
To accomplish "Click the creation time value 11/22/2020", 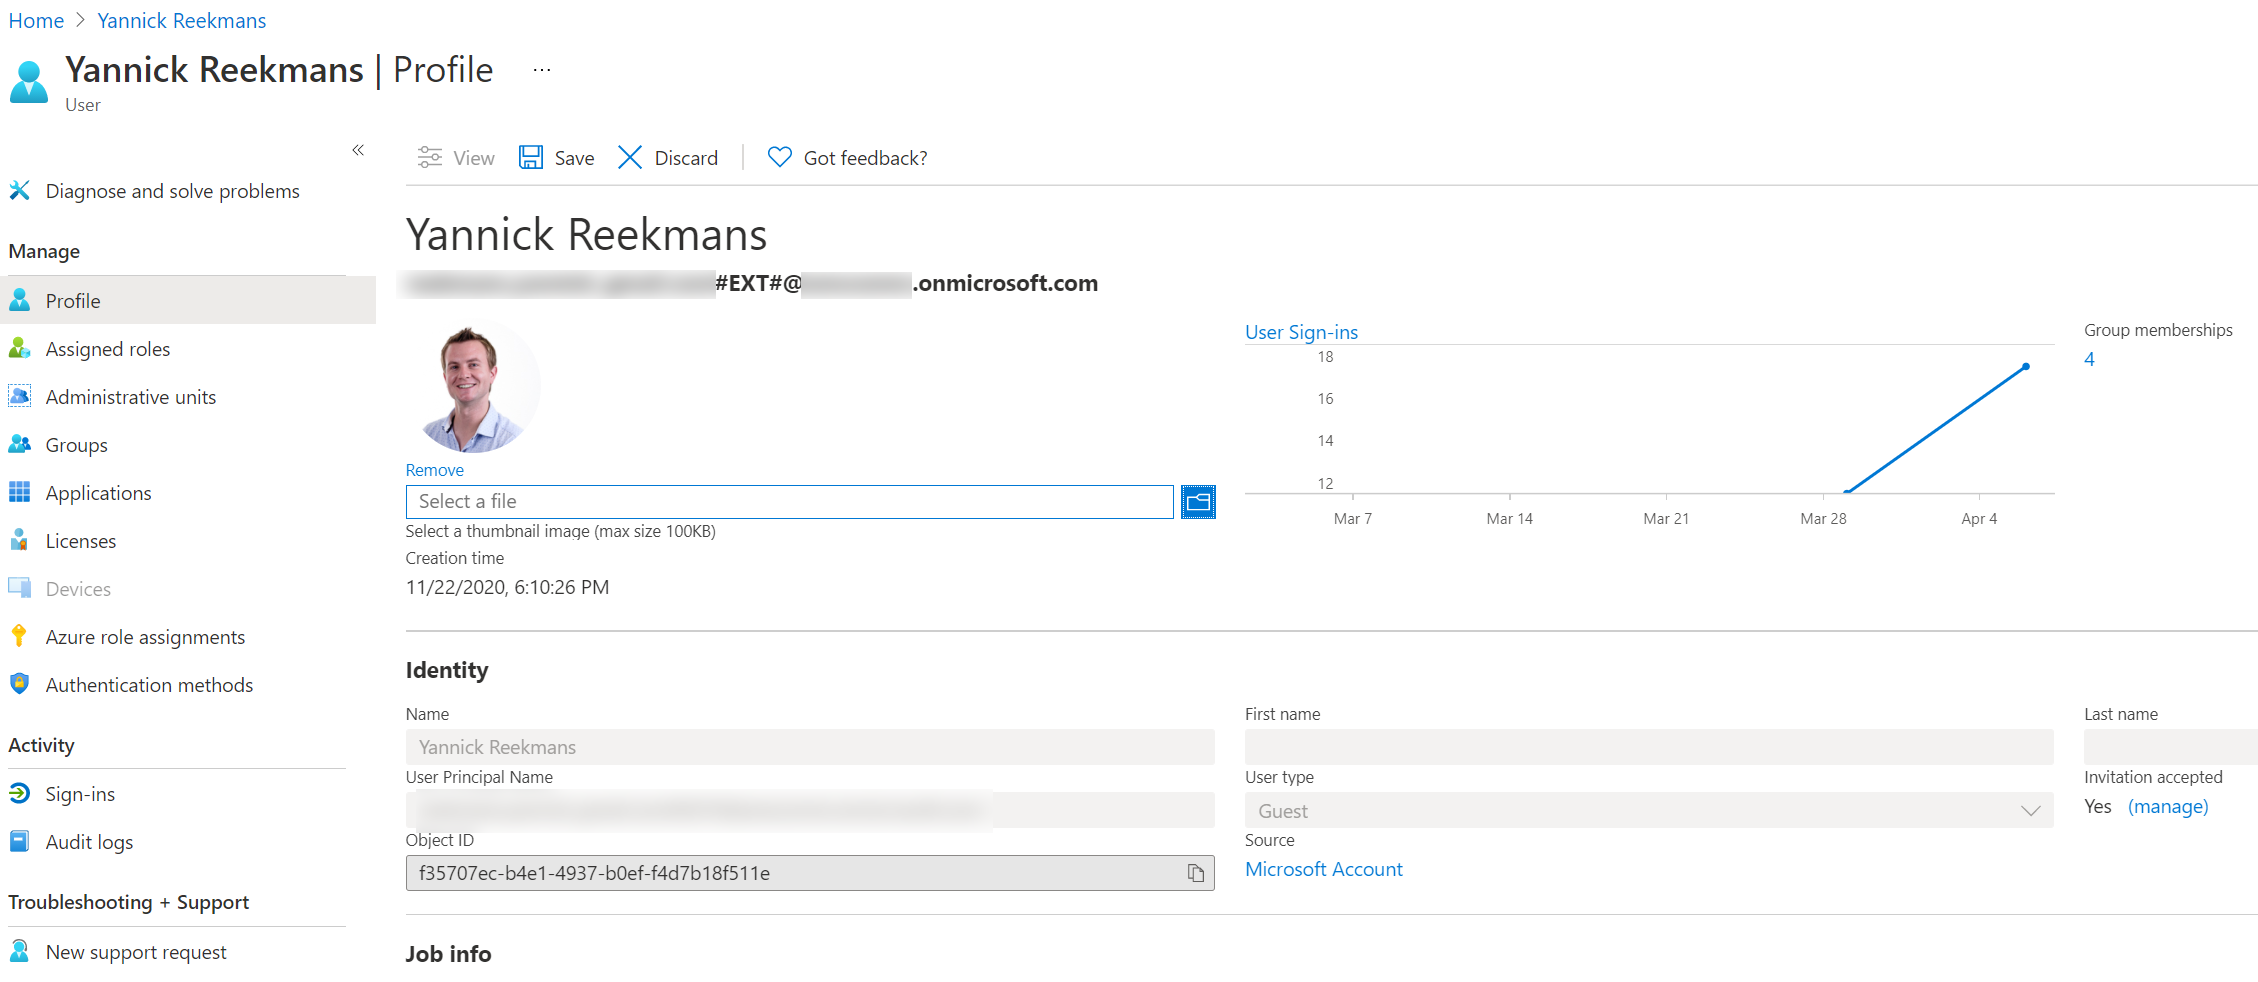I will coord(507,587).
